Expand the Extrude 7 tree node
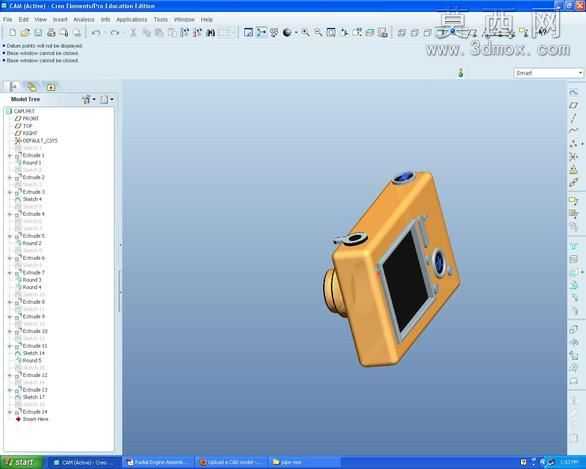This screenshot has width=586, height=469. [x=10, y=273]
